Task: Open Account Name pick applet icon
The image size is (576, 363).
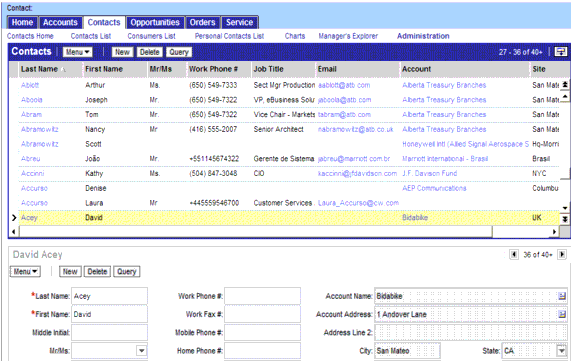Action: click(x=562, y=296)
